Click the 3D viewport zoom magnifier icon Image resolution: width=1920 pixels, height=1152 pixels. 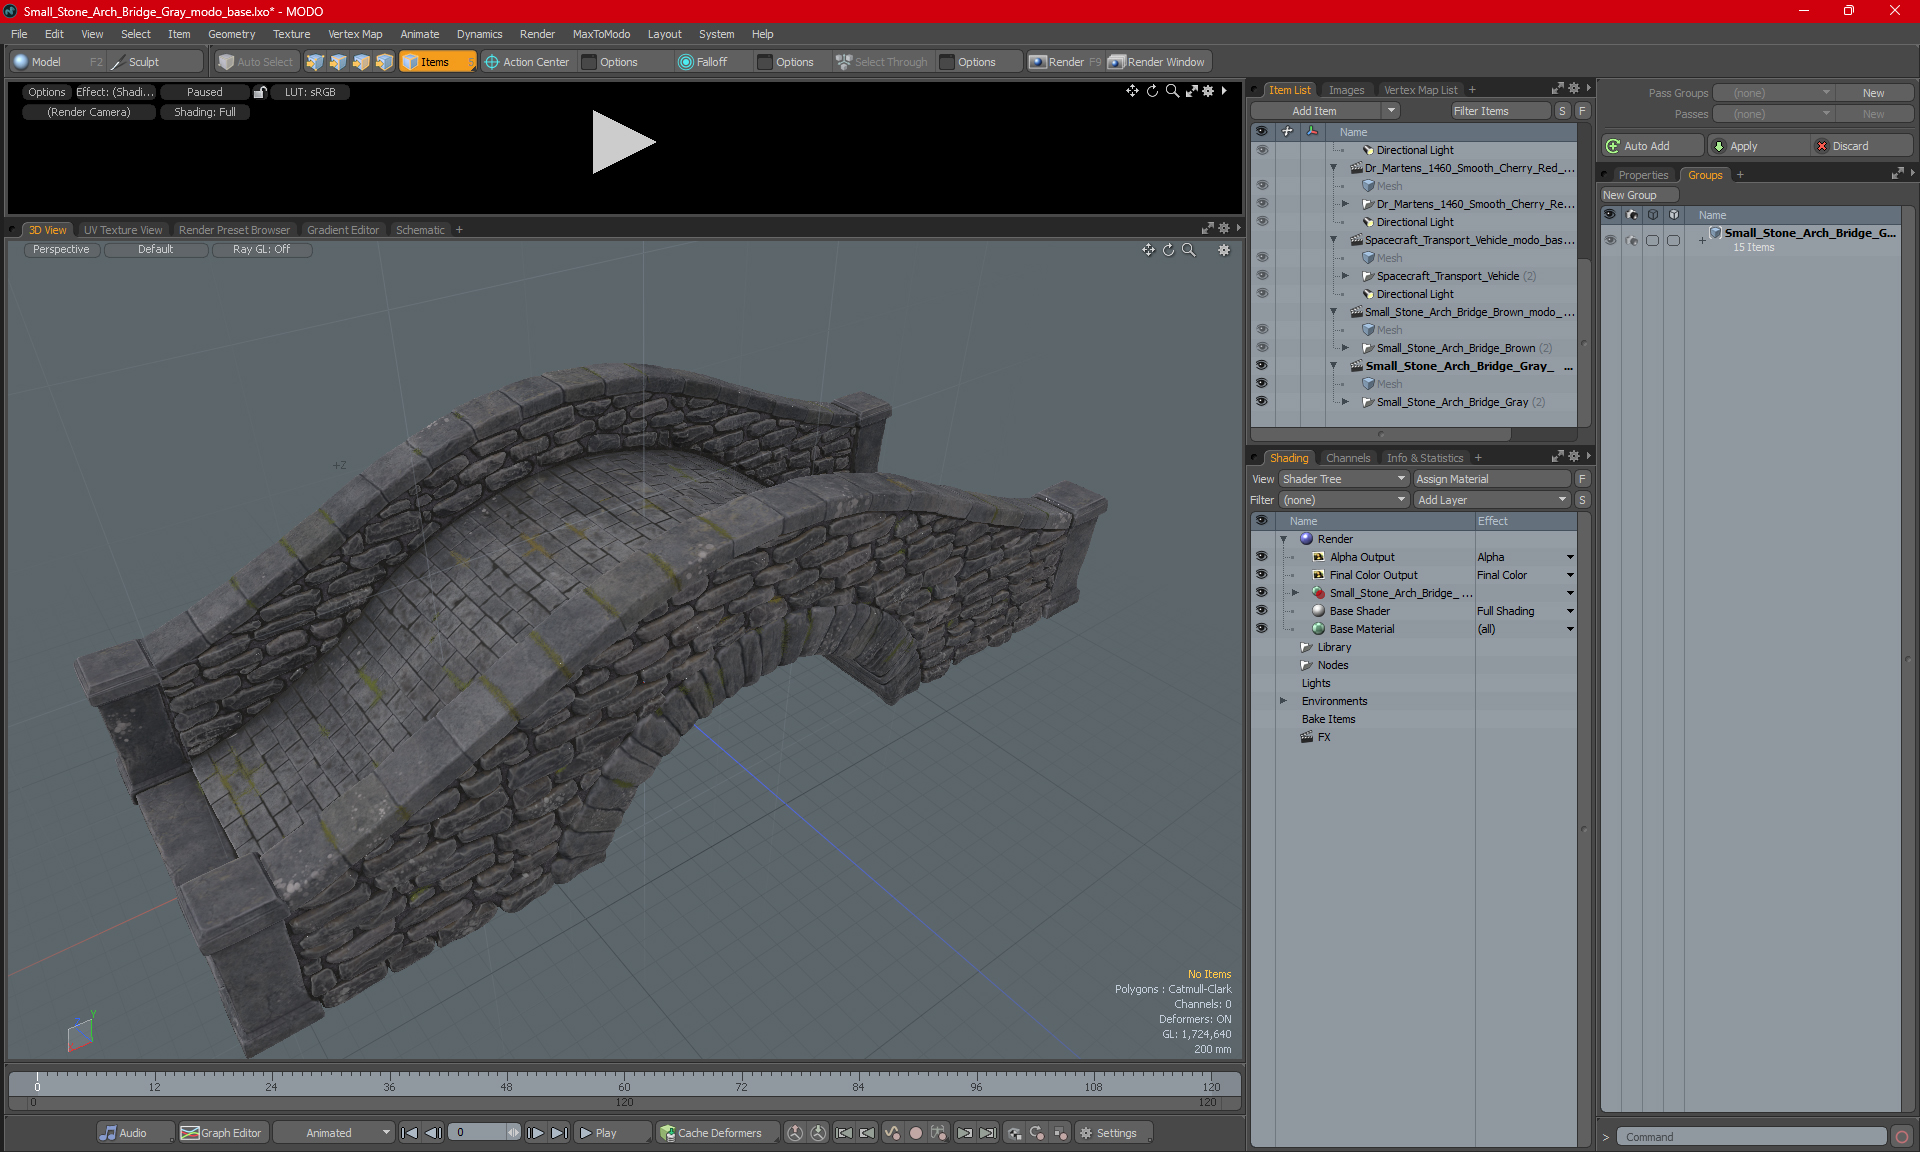click(1188, 250)
